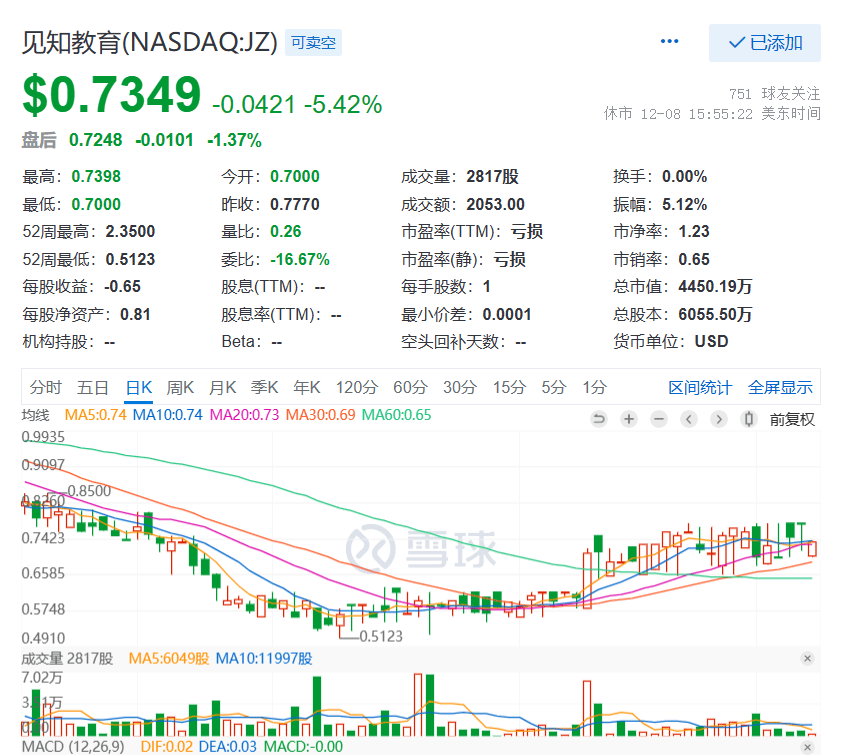The height and width of the screenshot is (755, 860).
Task: Switch to the 五日 chart tab
Action: pyautogui.click(x=93, y=388)
